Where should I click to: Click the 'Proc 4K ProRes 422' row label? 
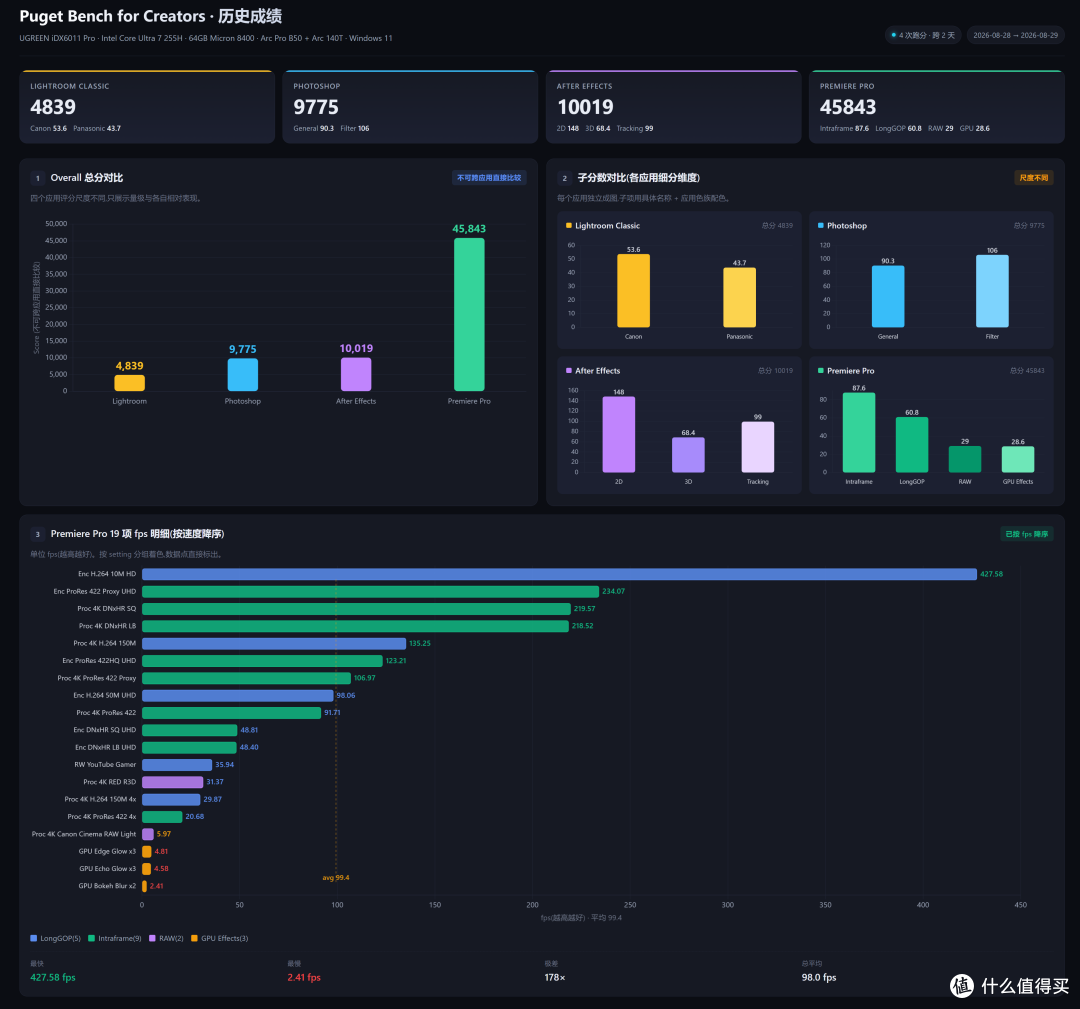(106, 713)
